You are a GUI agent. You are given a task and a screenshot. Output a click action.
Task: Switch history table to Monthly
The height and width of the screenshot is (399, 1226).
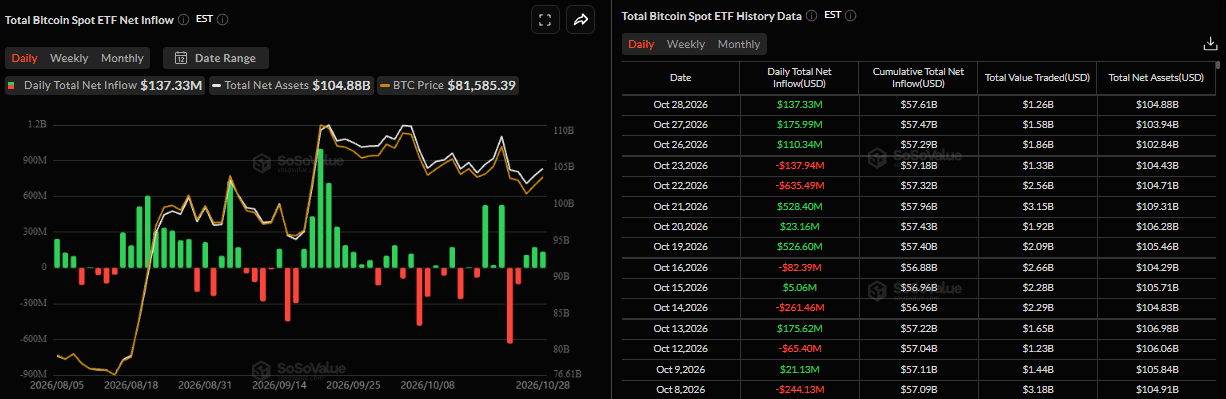pos(739,44)
